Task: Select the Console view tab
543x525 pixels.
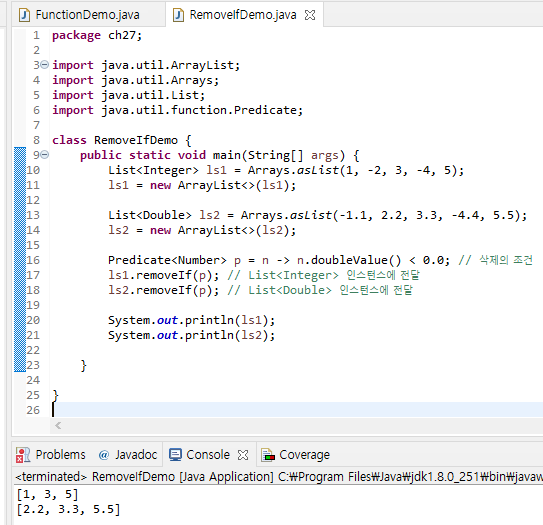Action: [x=208, y=455]
